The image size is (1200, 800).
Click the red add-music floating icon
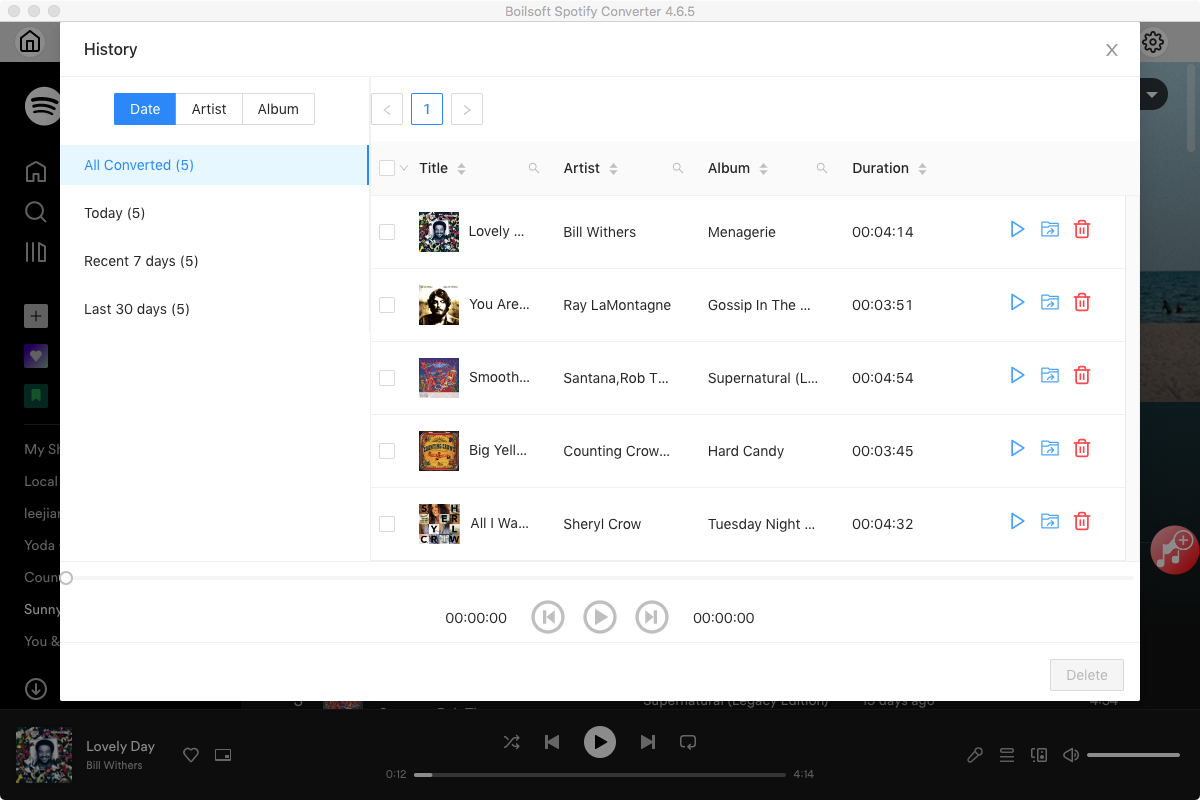[1173, 549]
